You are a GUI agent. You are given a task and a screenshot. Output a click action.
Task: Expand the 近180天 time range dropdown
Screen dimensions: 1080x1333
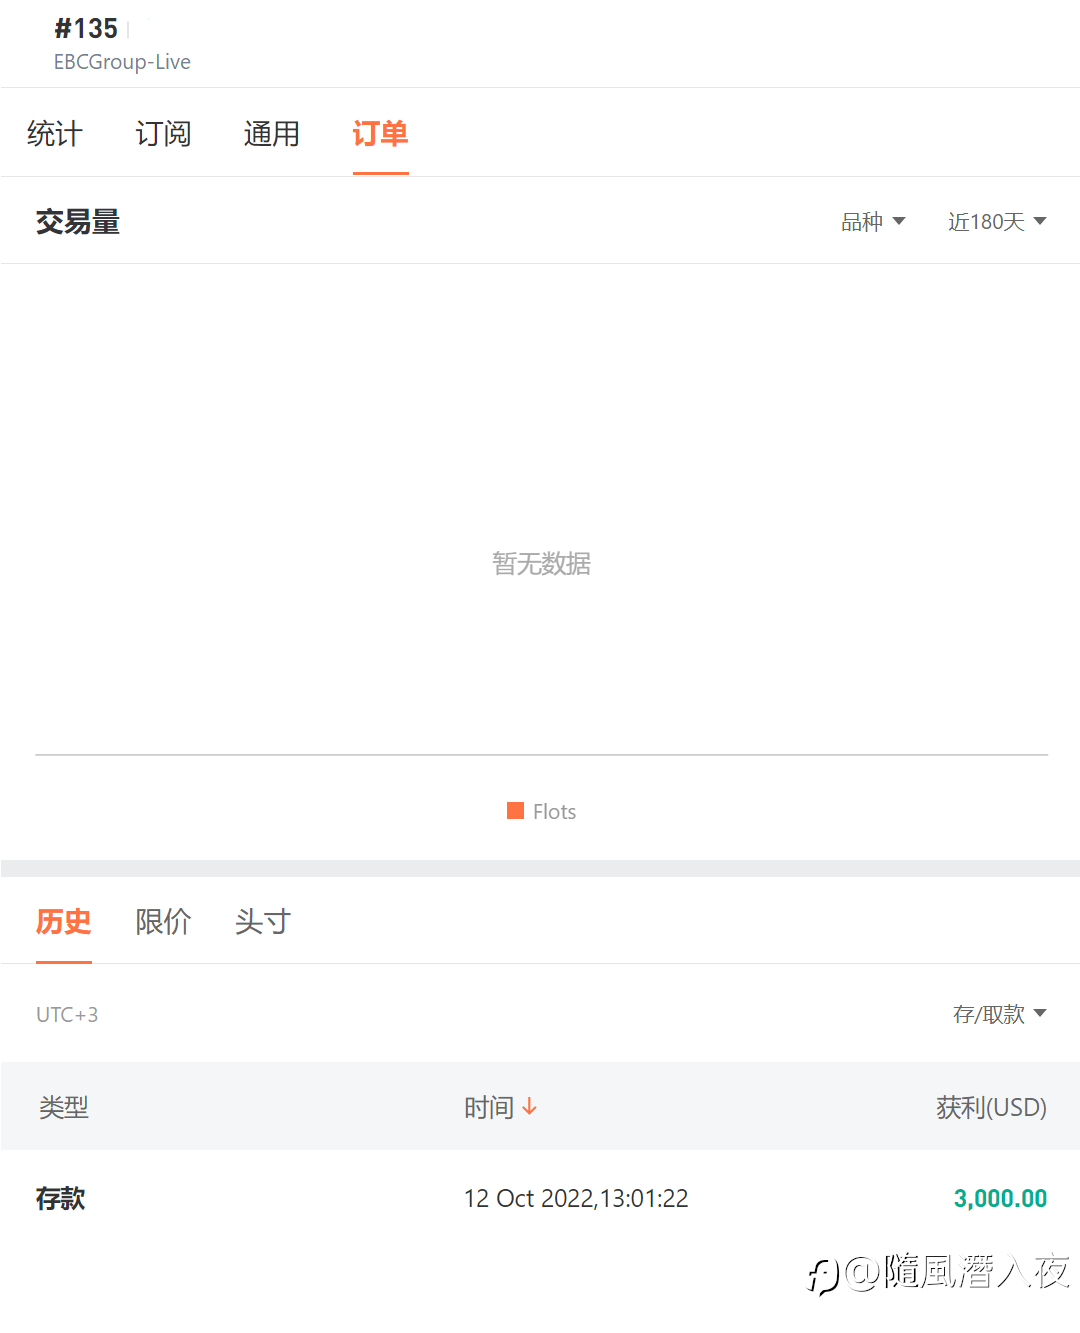tap(997, 222)
